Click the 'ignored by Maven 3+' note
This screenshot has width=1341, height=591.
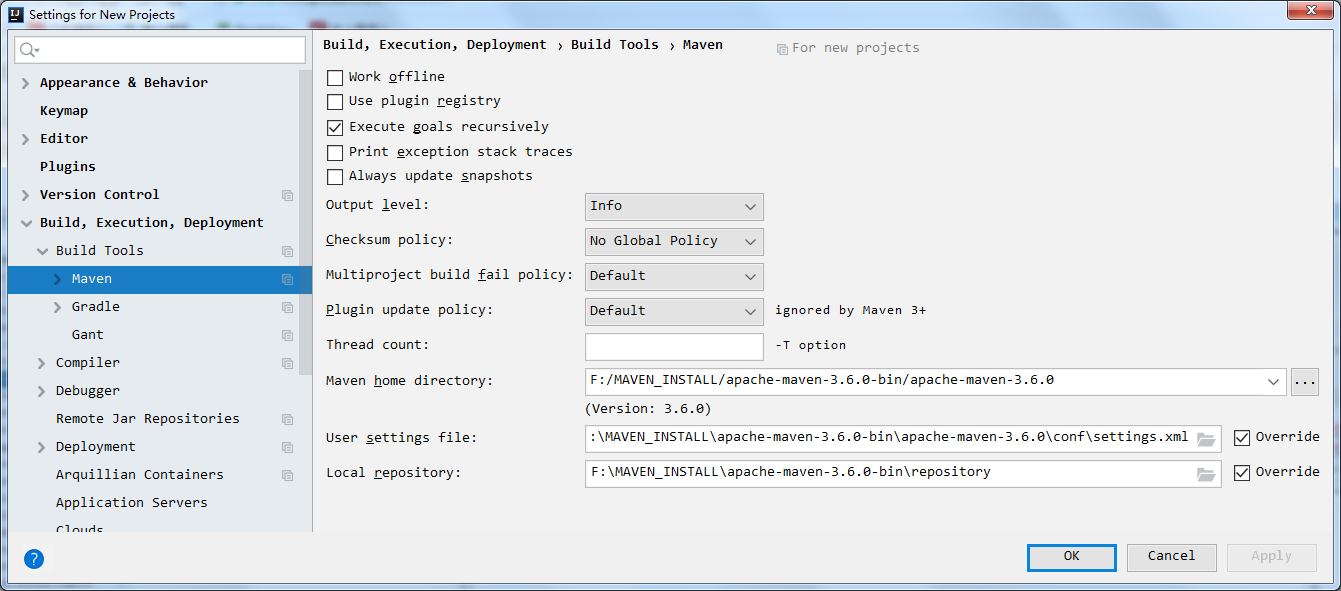pyautogui.click(x=850, y=311)
